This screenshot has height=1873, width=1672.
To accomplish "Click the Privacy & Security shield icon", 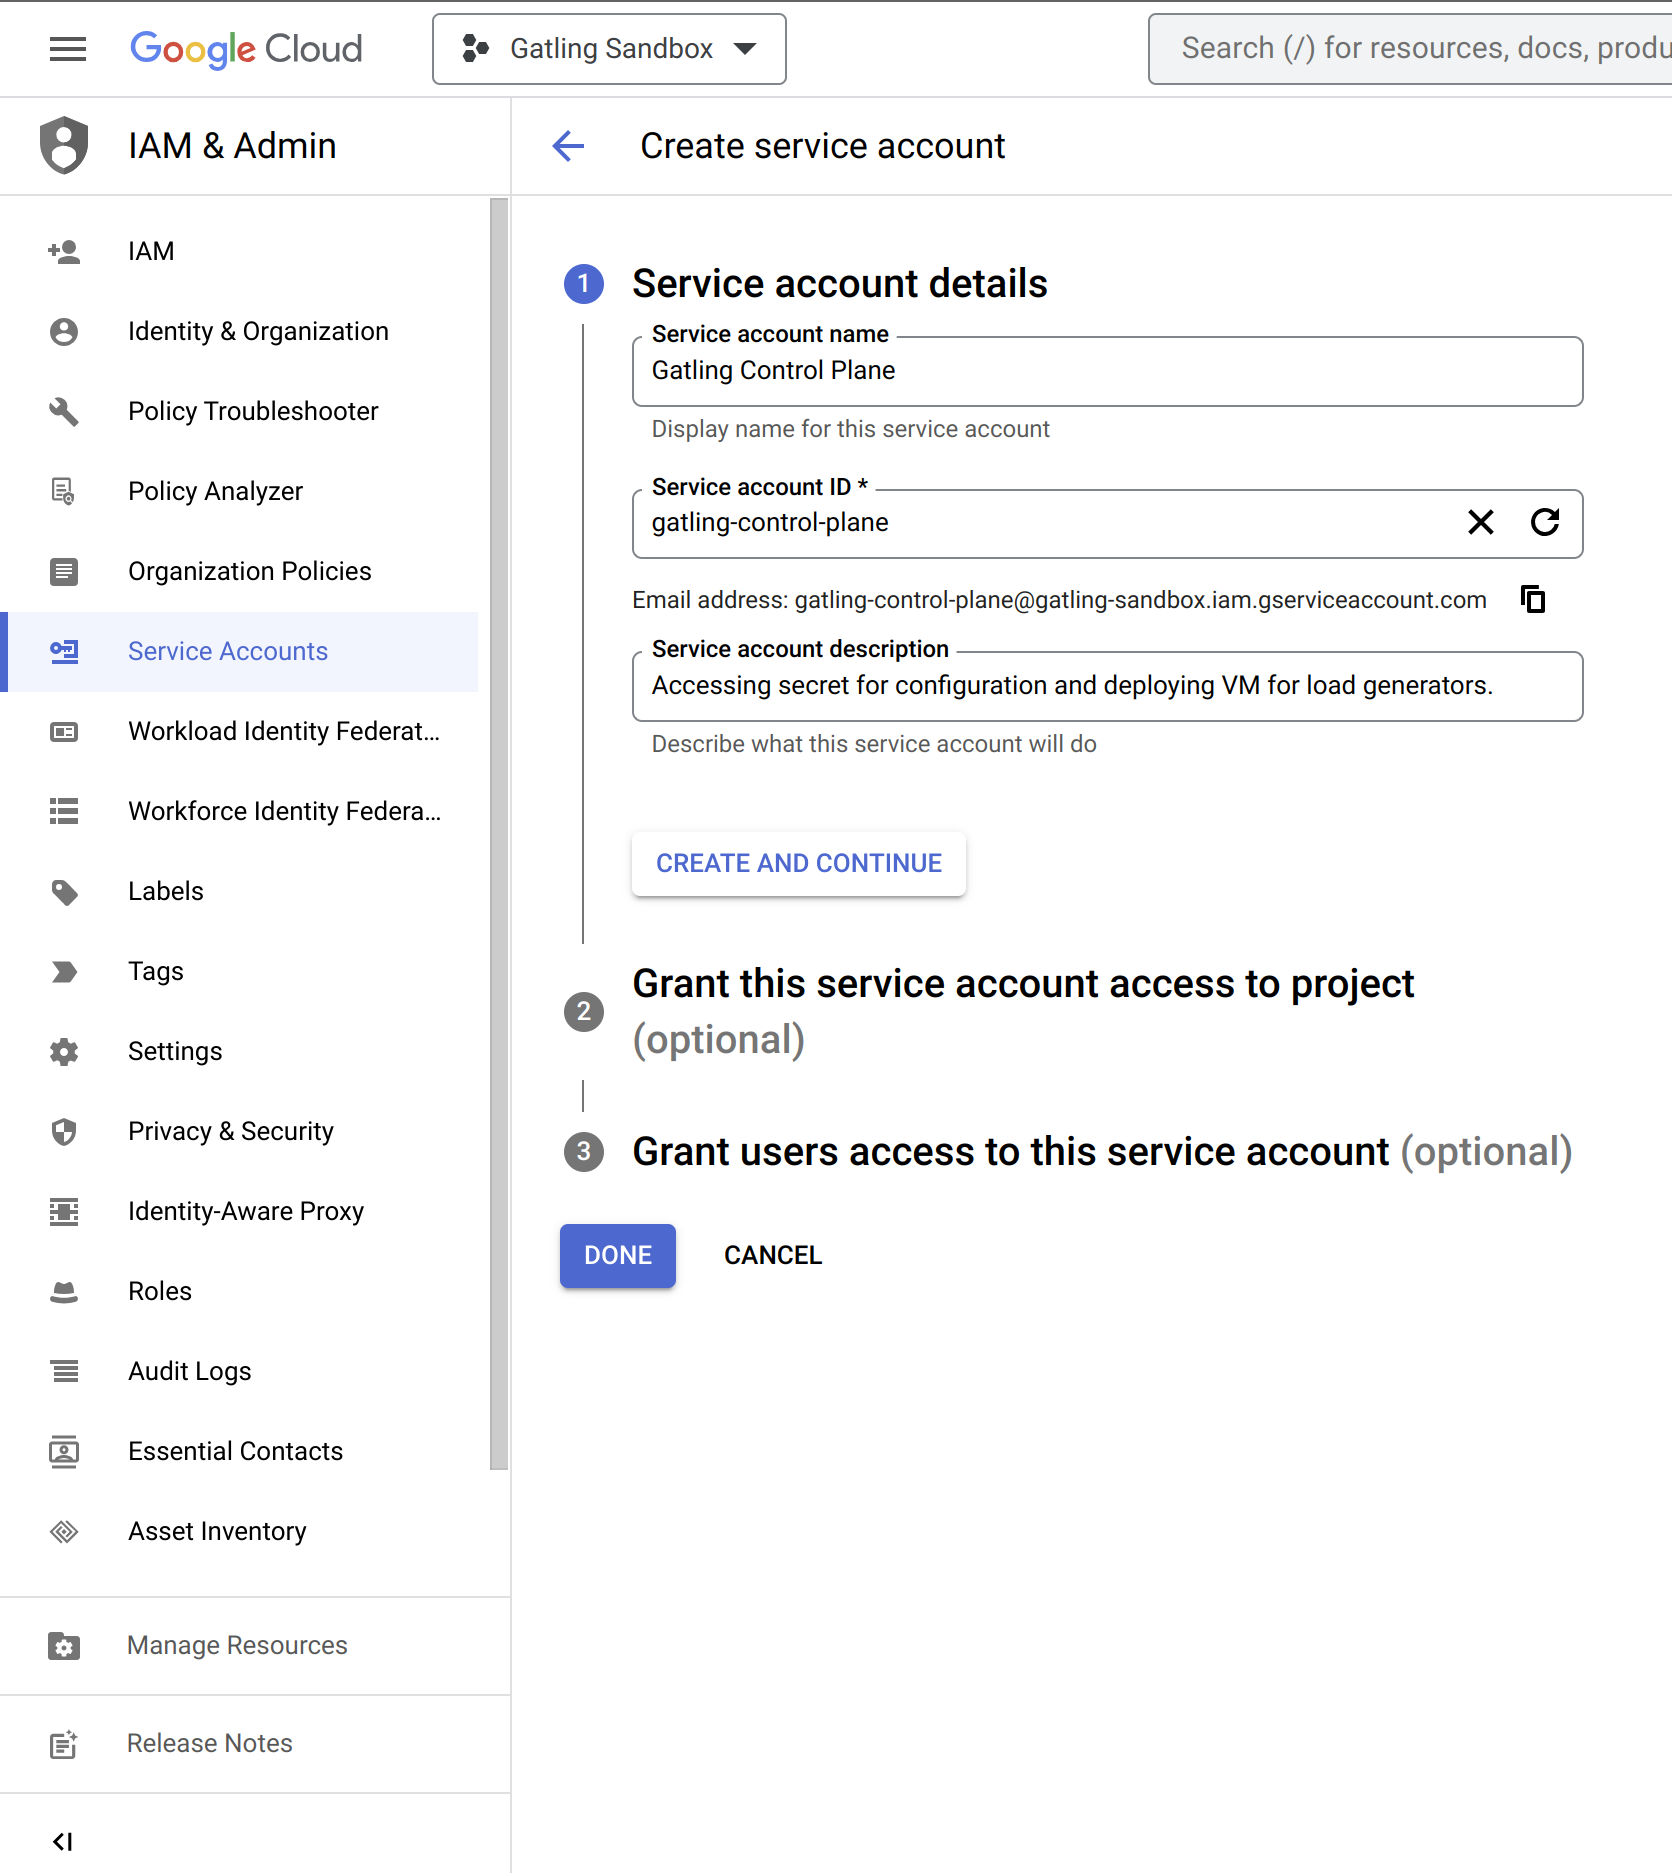I will [x=64, y=1131].
